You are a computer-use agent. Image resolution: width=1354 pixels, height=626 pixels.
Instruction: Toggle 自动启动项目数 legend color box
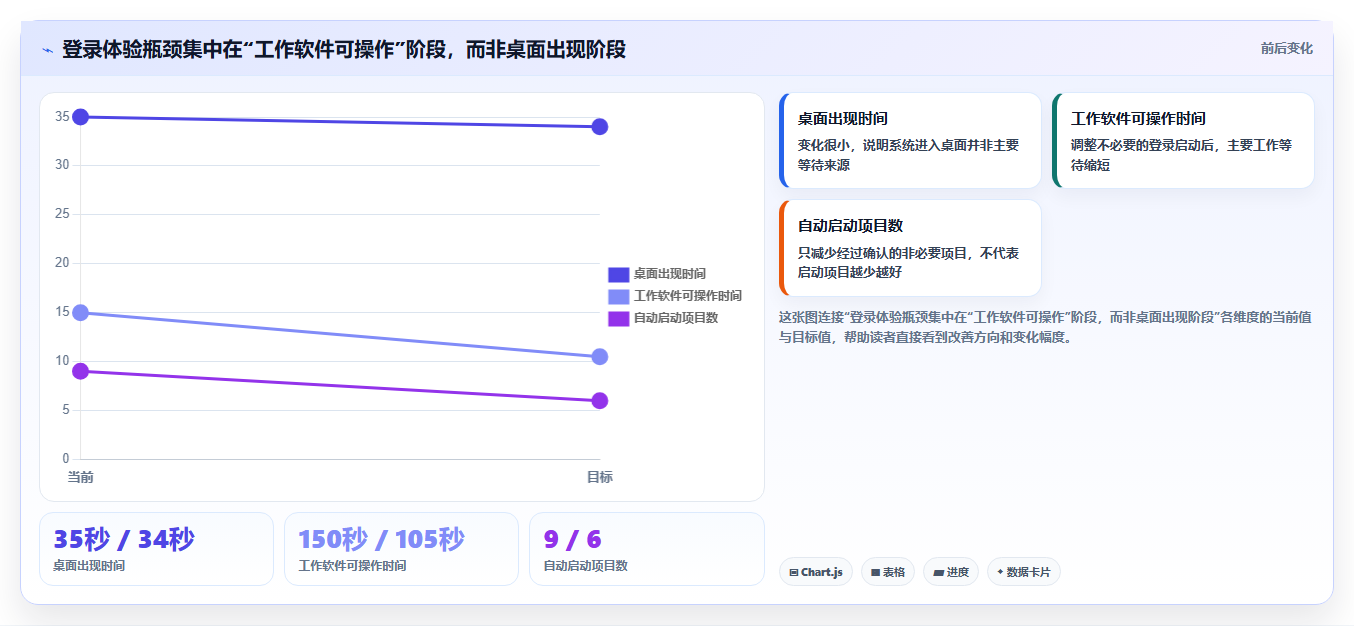pos(618,318)
